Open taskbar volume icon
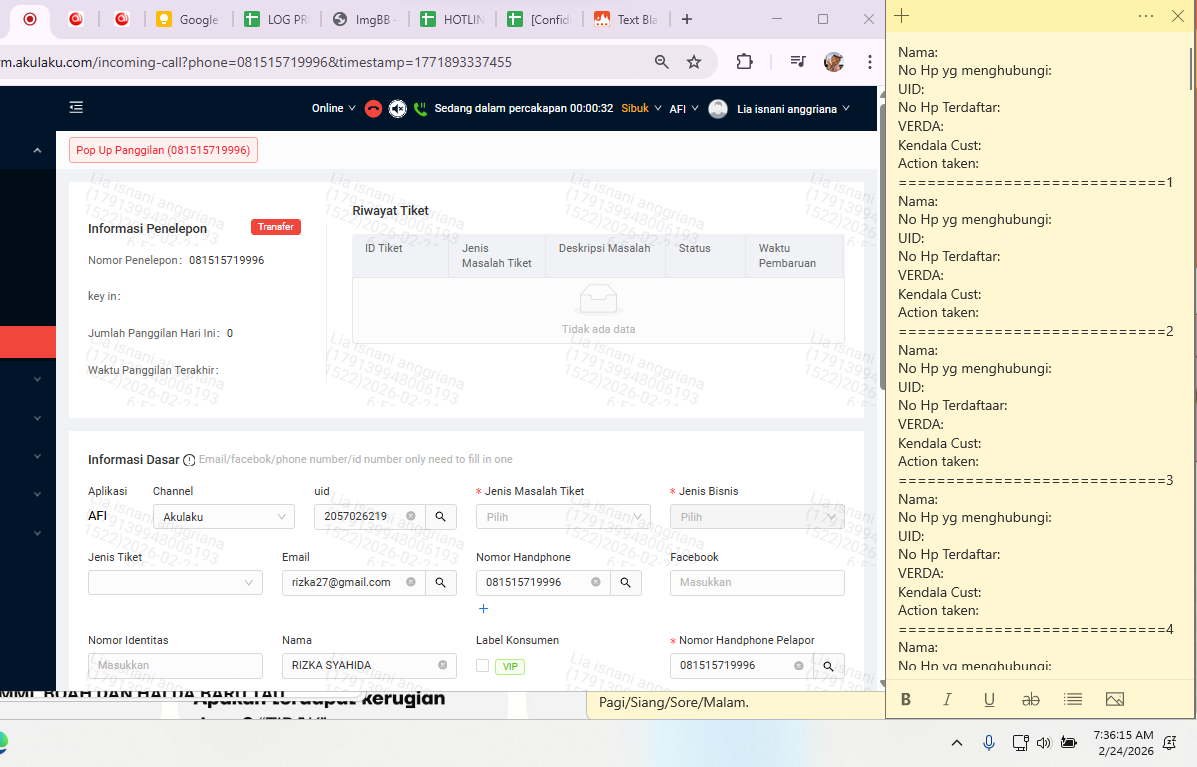This screenshot has height=767, width=1197. [x=1044, y=743]
